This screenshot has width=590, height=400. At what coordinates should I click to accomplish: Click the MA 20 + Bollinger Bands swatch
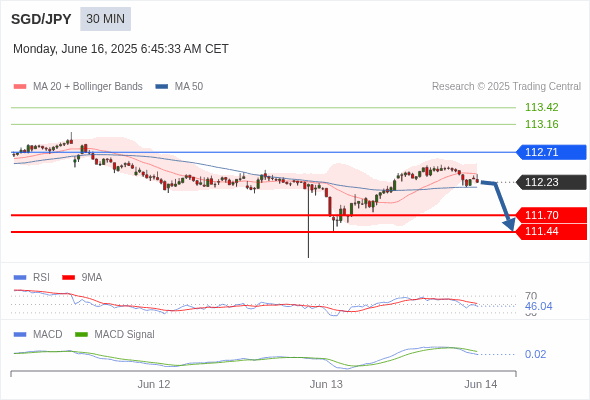point(20,87)
